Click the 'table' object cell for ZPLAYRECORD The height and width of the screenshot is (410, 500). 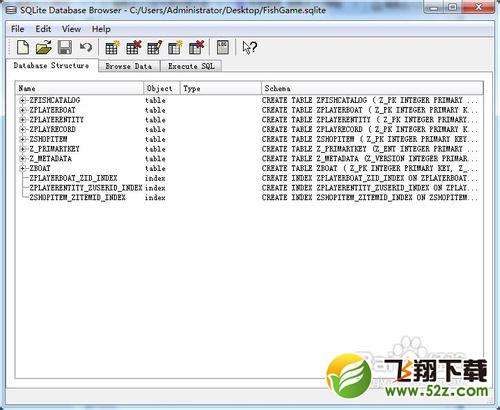coord(155,129)
